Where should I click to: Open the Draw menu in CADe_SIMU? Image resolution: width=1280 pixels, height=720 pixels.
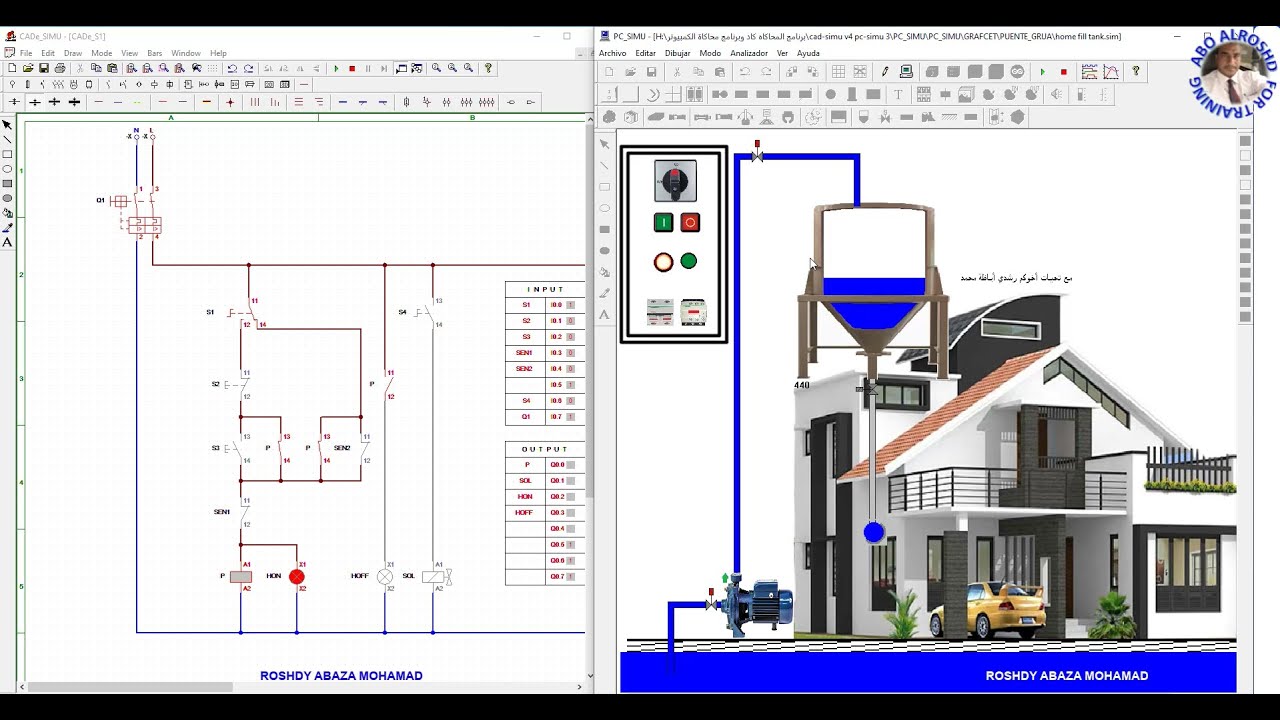pos(73,53)
